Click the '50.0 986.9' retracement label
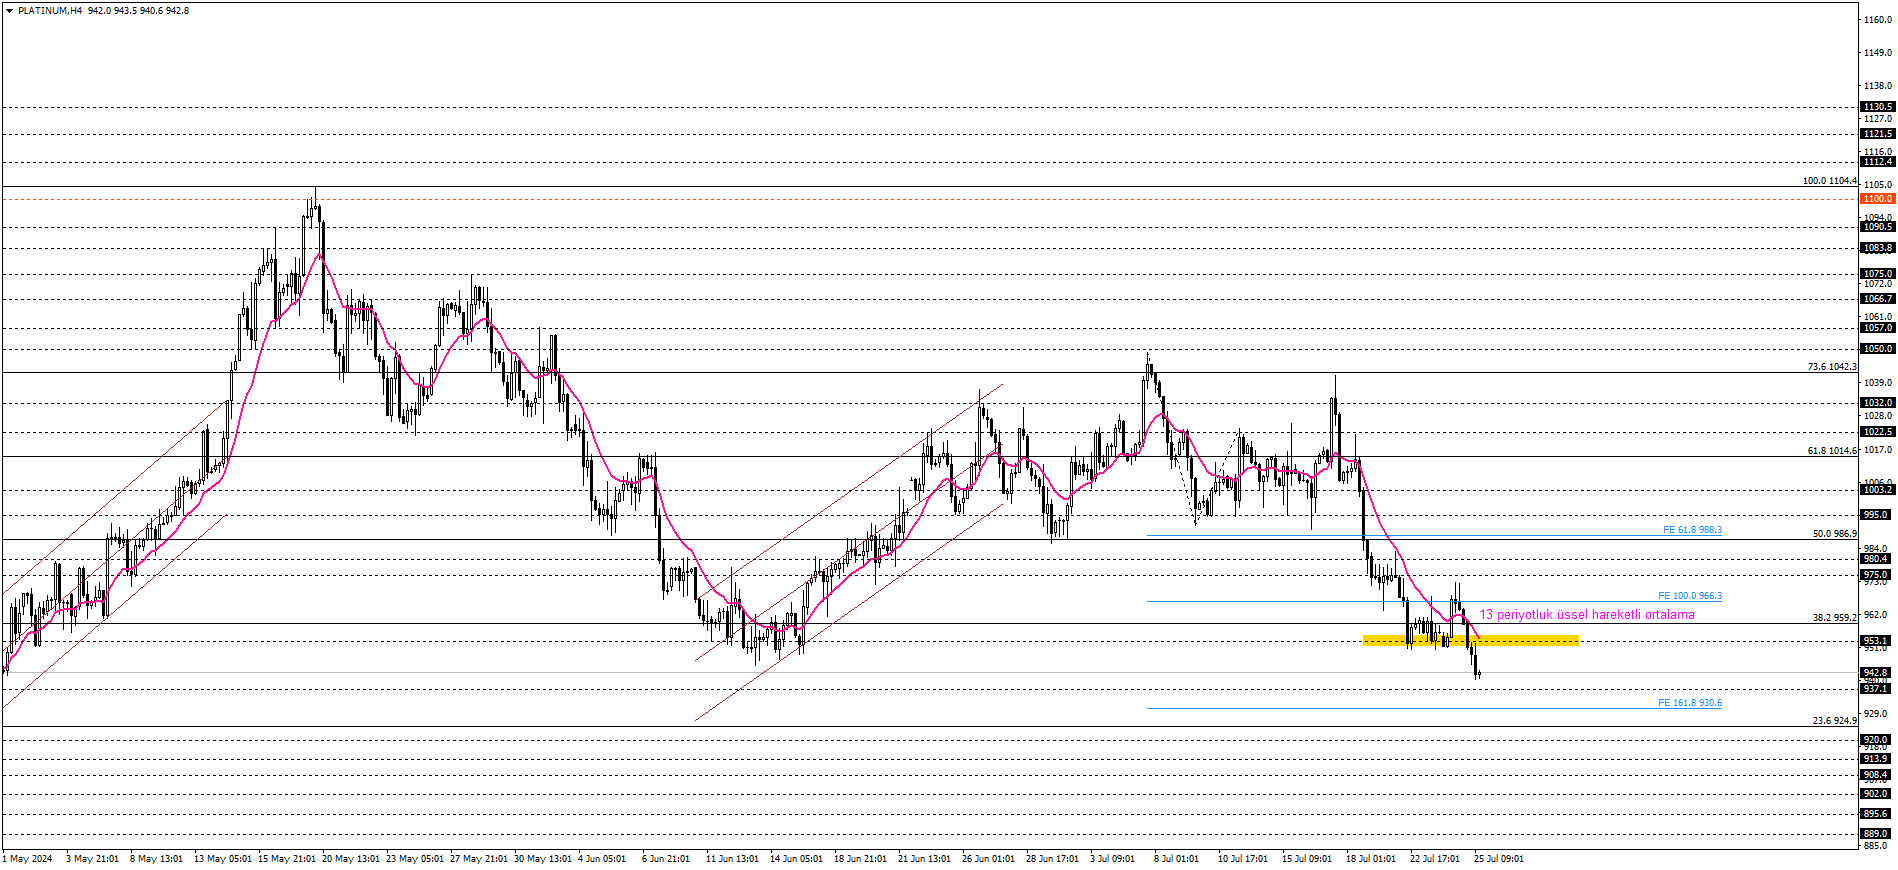Image resolution: width=1898 pixels, height=870 pixels. (x=1834, y=534)
